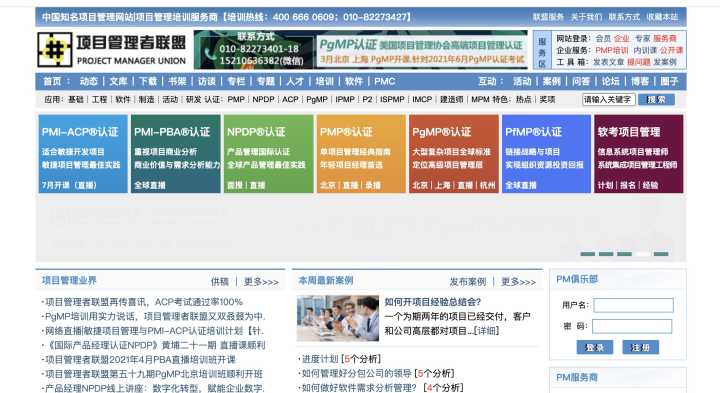Select 下载 in the navigation bar
Image resolution: width=720 pixels, height=393 pixels.
click(x=148, y=81)
